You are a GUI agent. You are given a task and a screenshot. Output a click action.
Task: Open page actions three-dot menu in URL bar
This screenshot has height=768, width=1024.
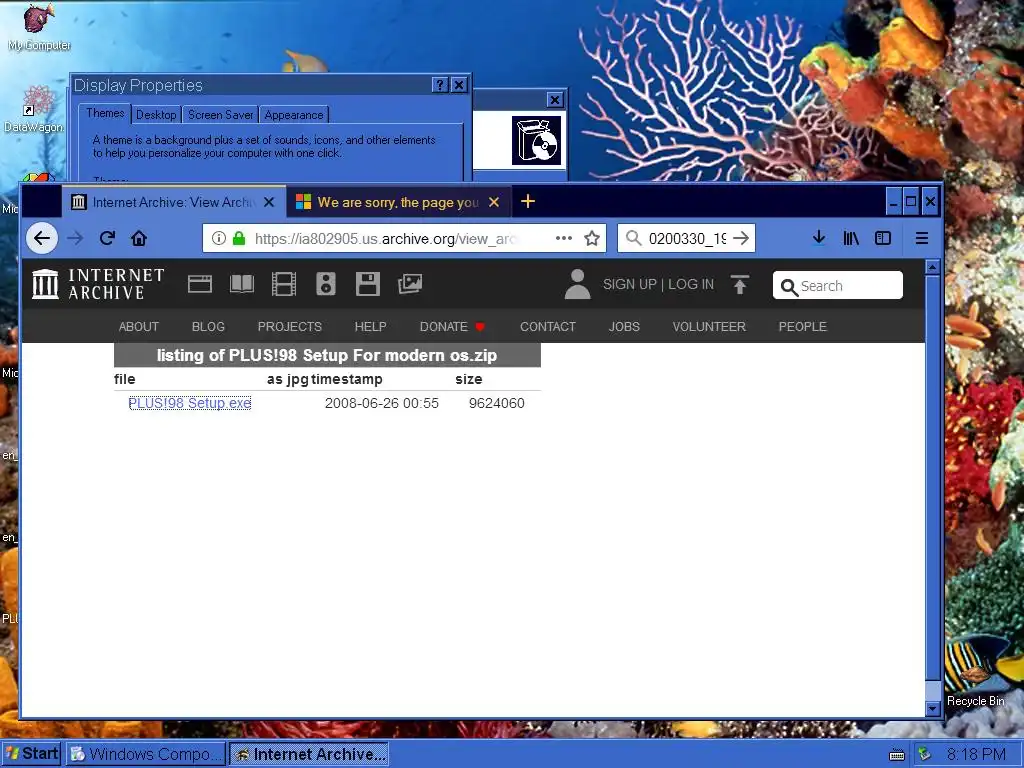(564, 238)
